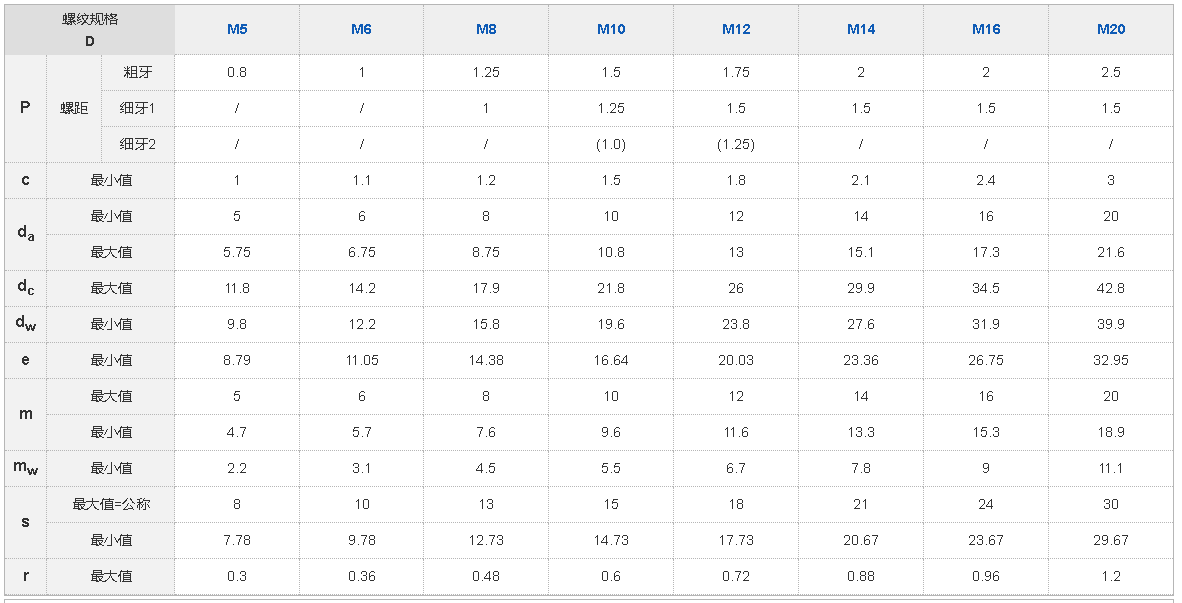Select the M14 column header link
The image size is (1182, 603).
coord(861,29)
